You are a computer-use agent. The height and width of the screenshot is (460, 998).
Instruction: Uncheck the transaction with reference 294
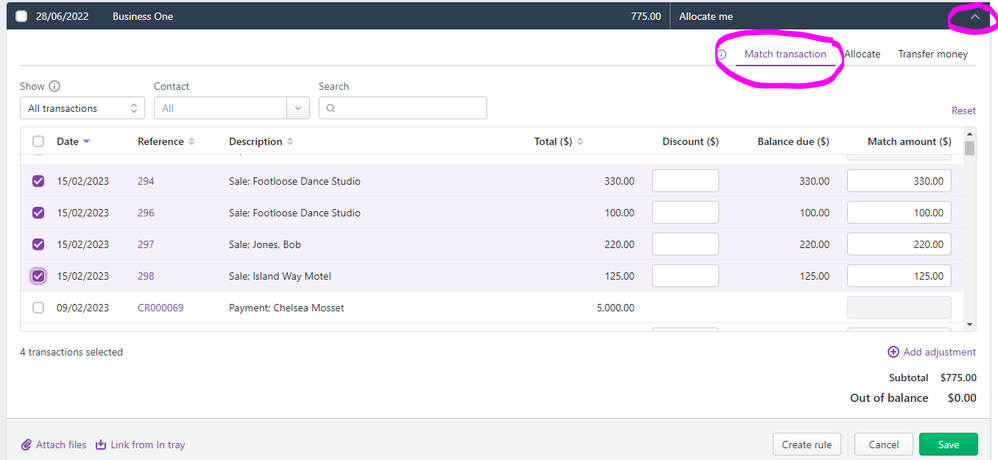pos(38,181)
